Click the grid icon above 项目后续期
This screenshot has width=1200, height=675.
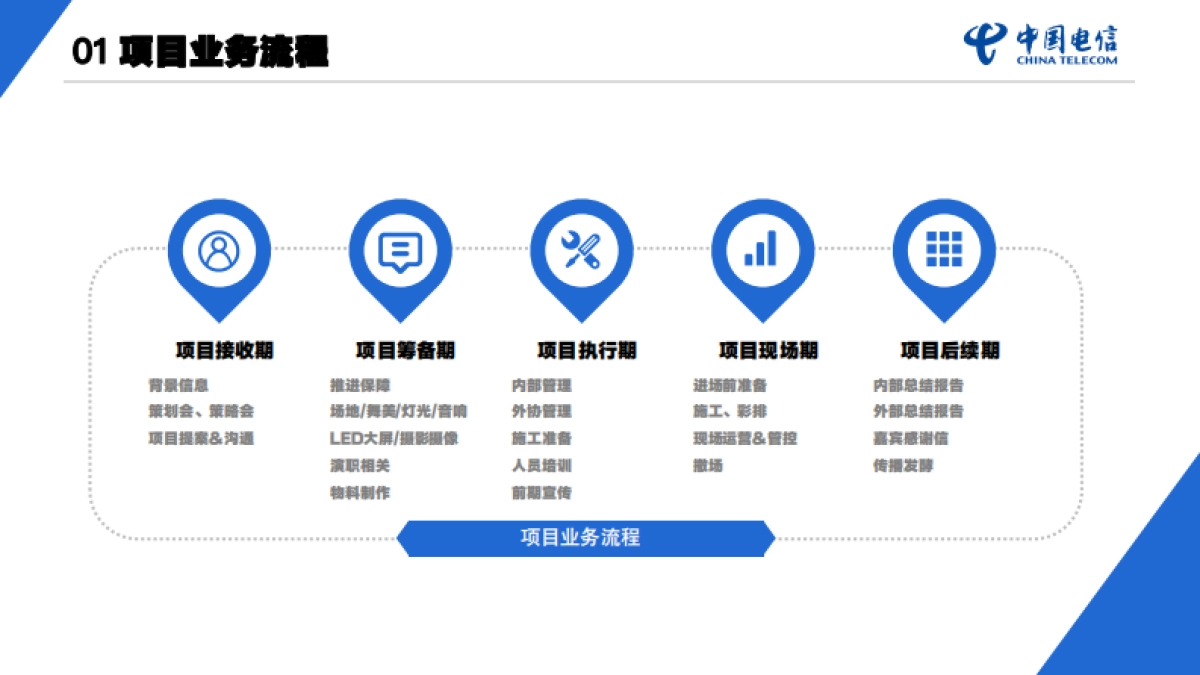tap(943, 249)
